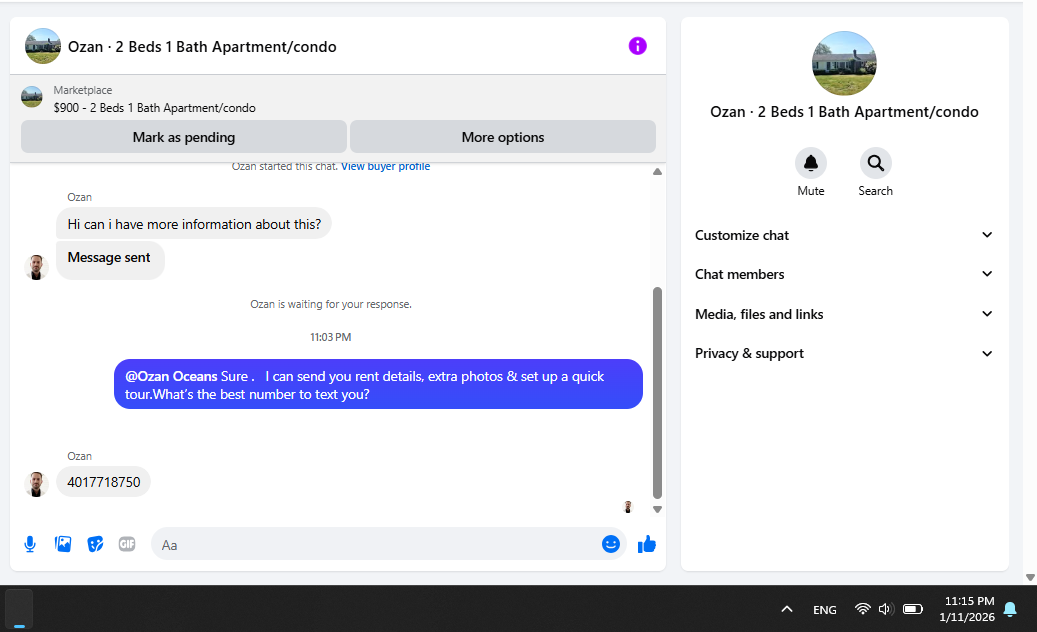Show hidden system tray icons chevron
Viewport: 1037px width, 632px height.
tap(787, 609)
